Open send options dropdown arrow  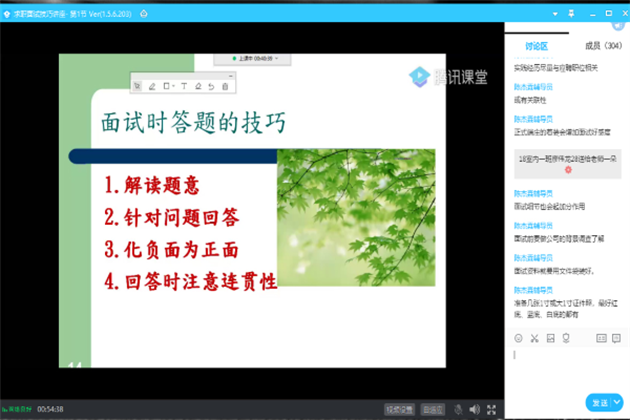pyautogui.click(x=618, y=402)
